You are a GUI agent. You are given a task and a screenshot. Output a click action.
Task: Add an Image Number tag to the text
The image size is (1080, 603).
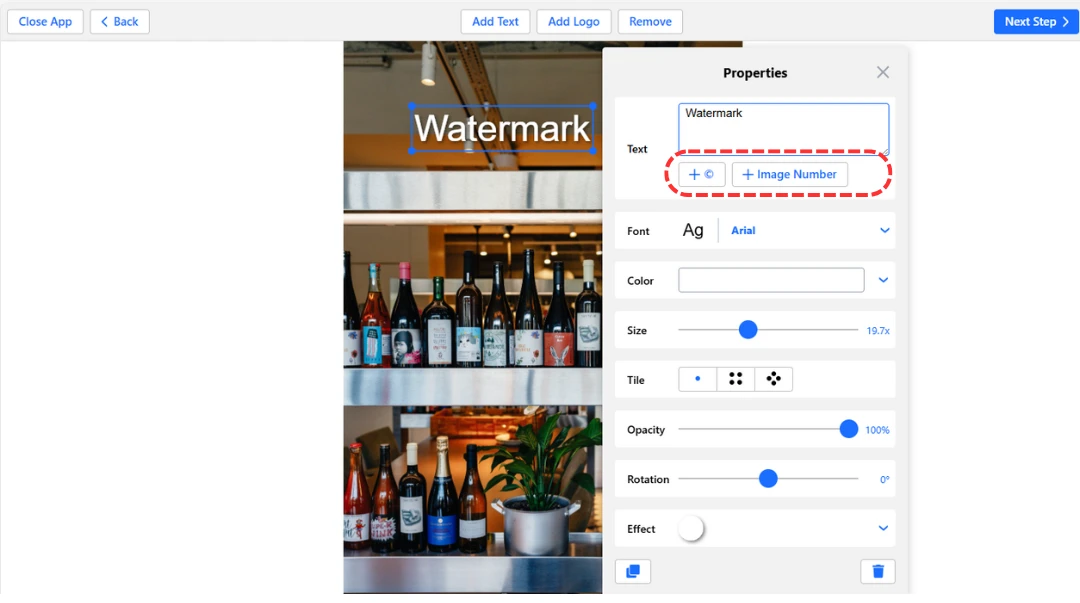click(789, 173)
